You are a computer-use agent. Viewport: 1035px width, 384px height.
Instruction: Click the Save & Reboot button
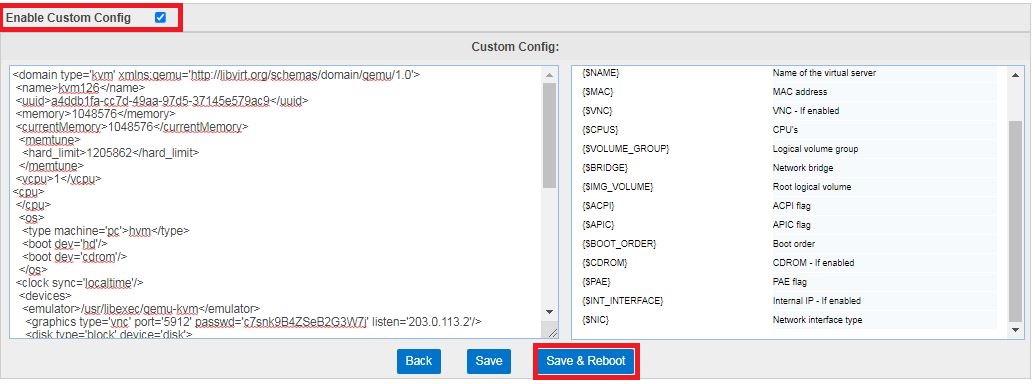585,361
